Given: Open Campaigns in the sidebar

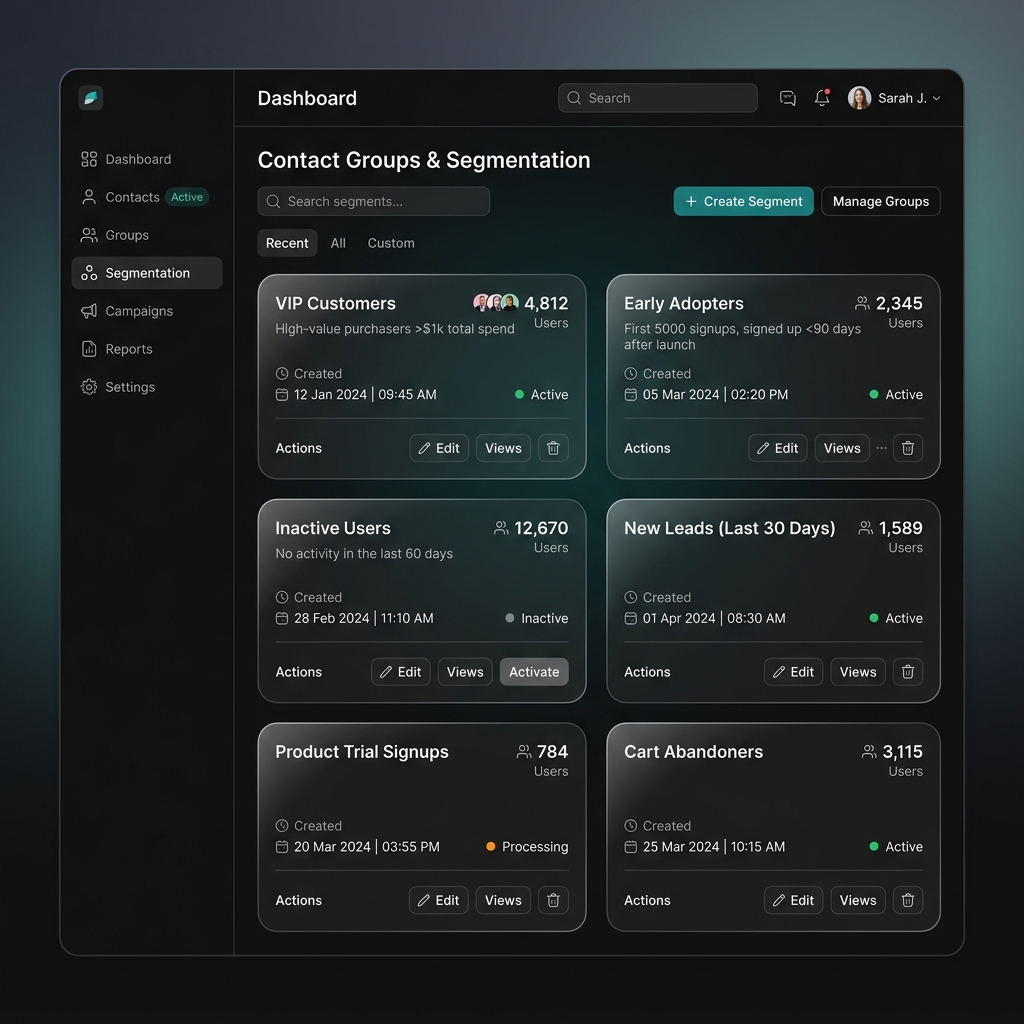Looking at the screenshot, I should coord(127,311).
